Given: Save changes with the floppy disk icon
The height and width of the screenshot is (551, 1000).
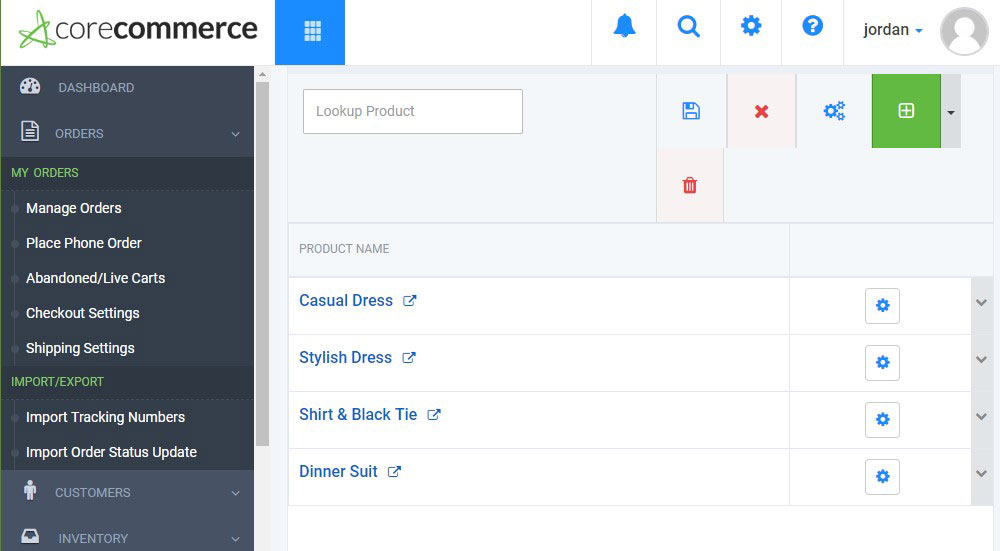Looking at the screenshot, I should pos(691,111).
